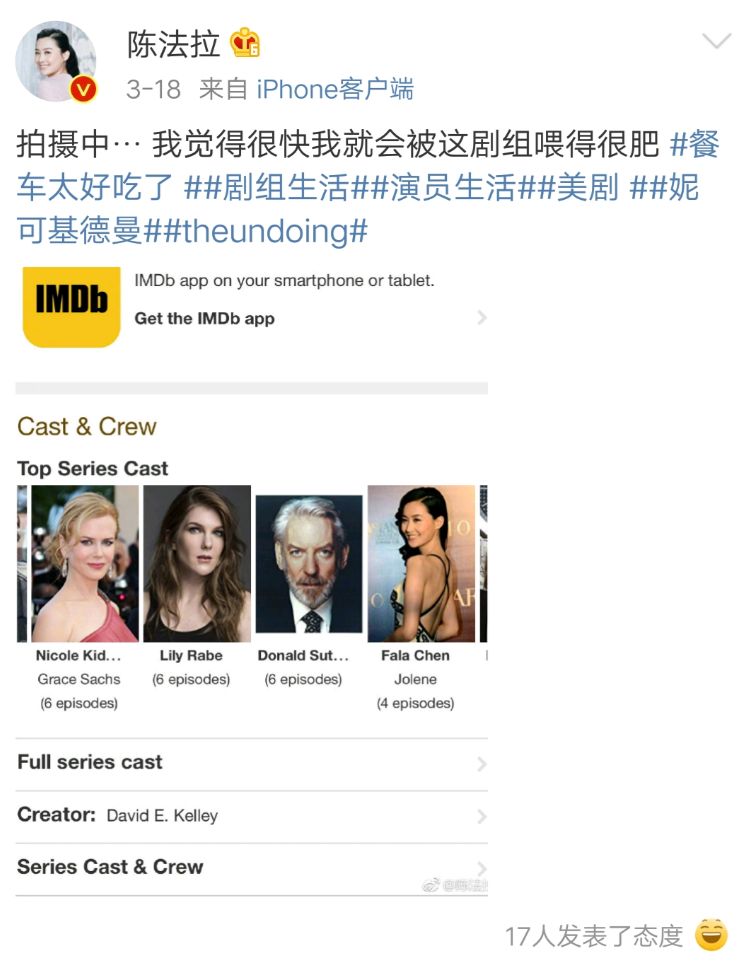Tap the gold crown membership badge
The height and width of the screenshot is (964, 748).
pyautogui.click(x=245, y=43)
